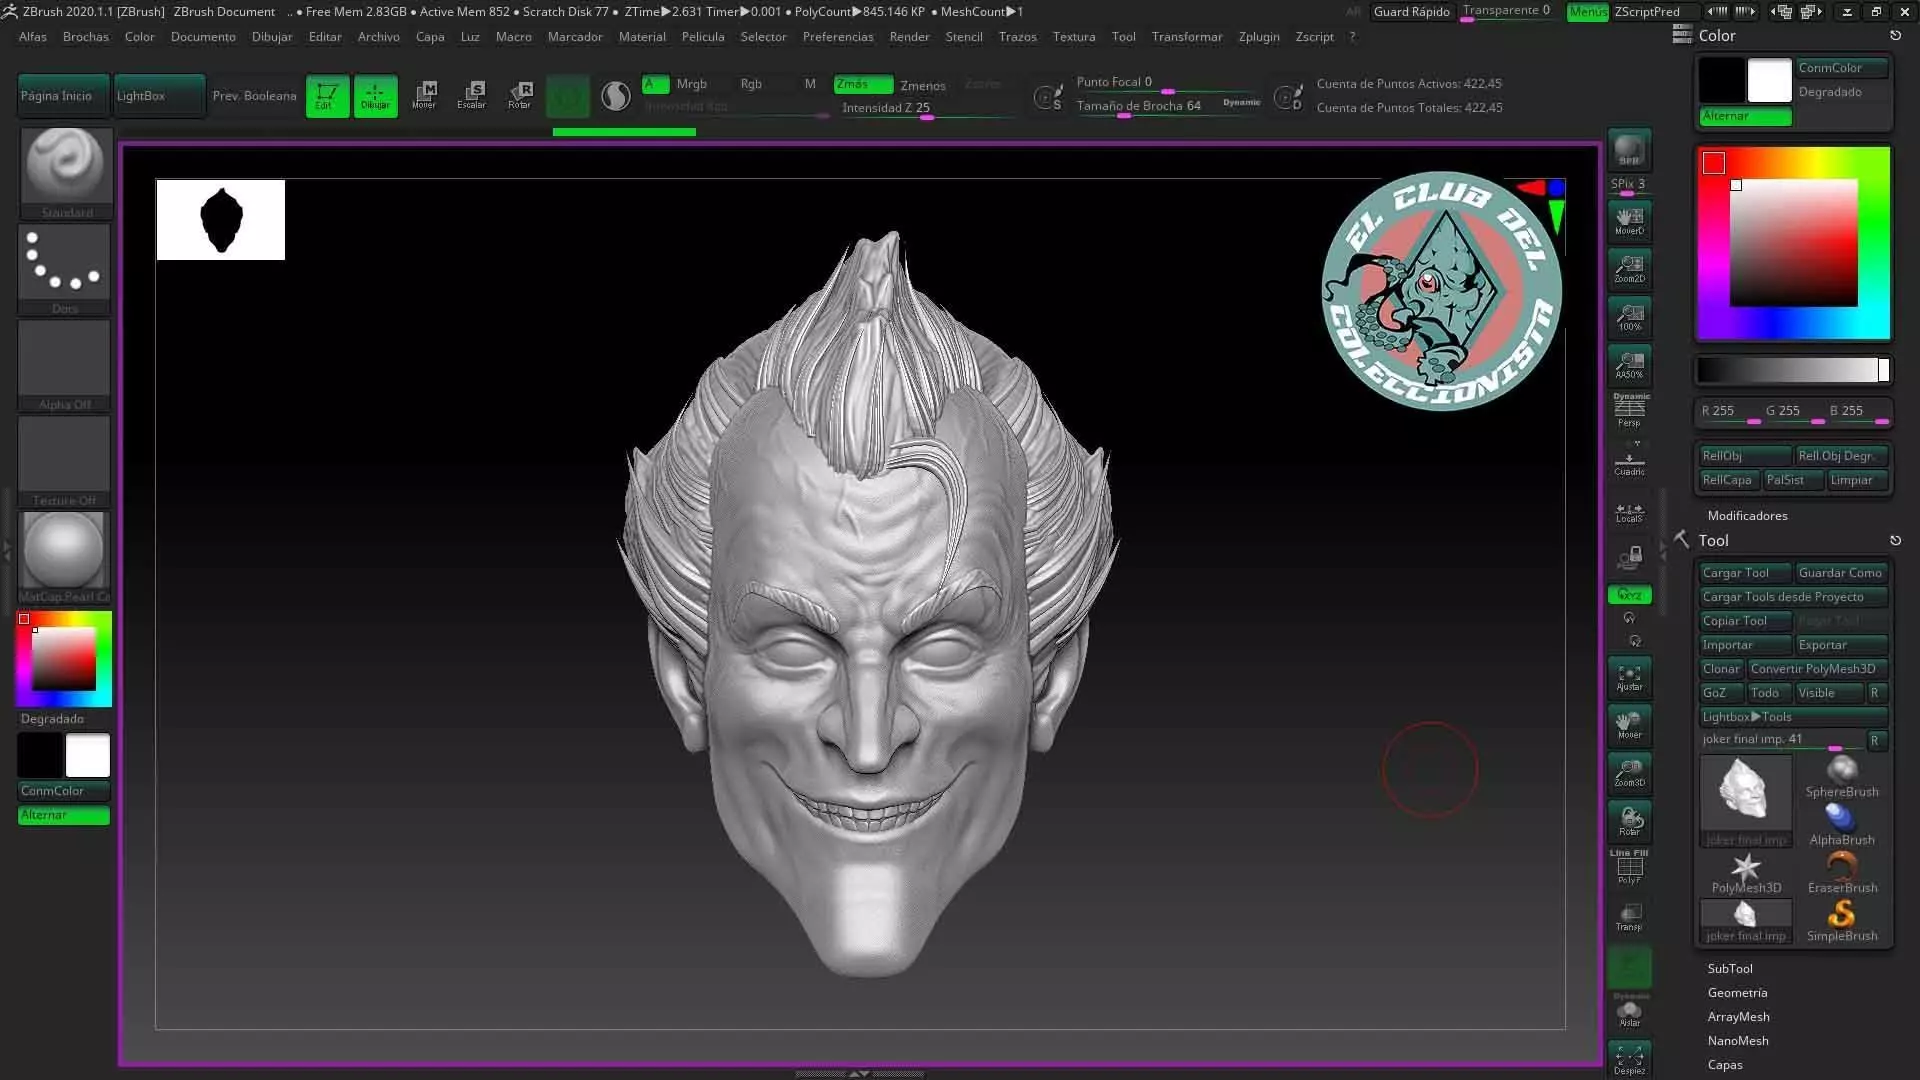Expand the SubTool subpalette

[1730, 969]
